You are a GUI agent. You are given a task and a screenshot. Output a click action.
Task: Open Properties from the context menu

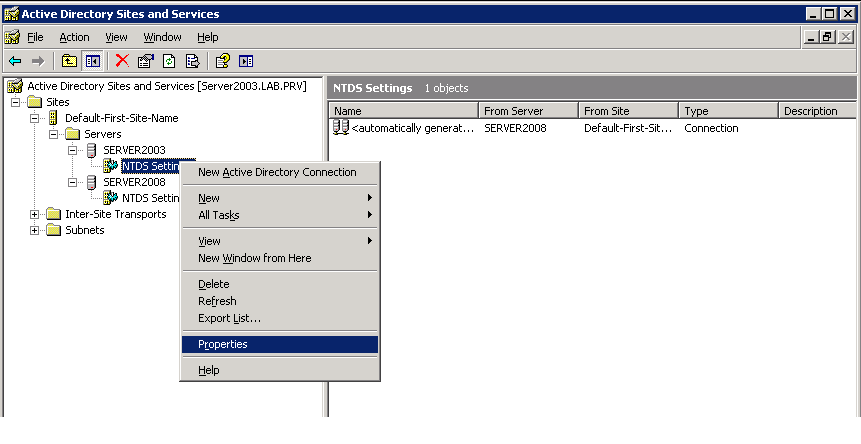tap(280, 344)
